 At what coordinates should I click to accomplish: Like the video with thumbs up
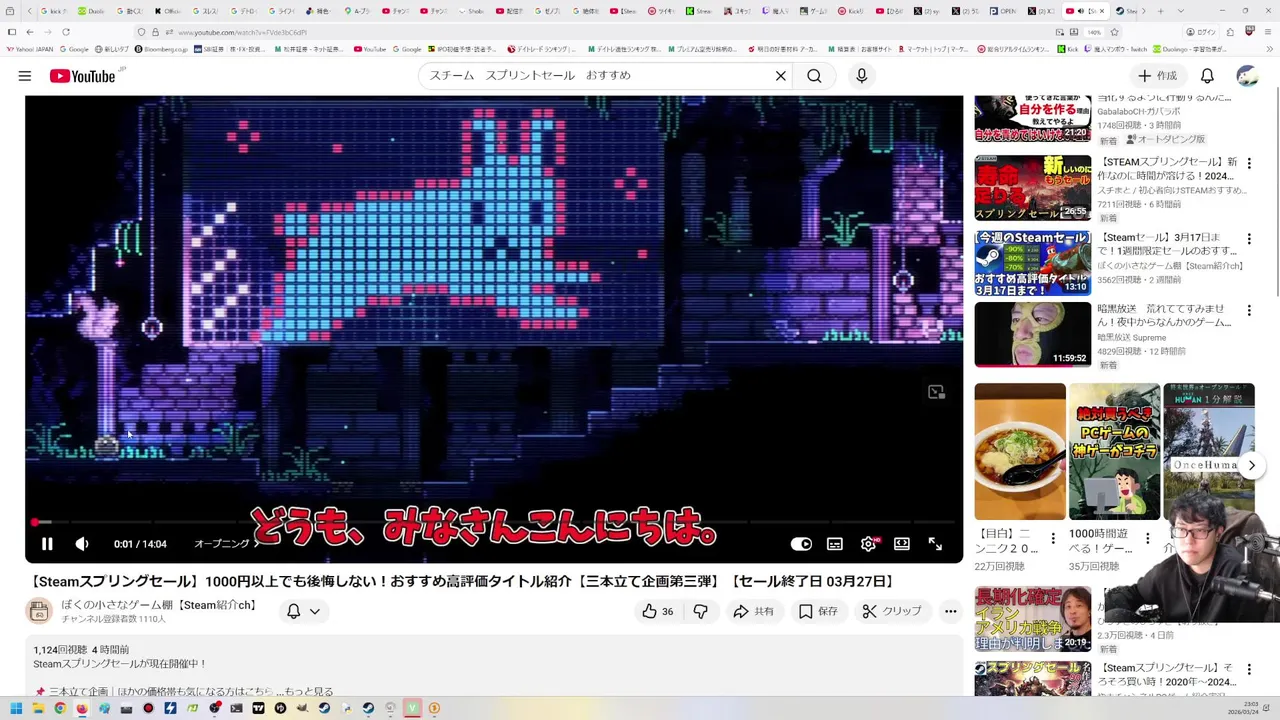coord(657,611)
